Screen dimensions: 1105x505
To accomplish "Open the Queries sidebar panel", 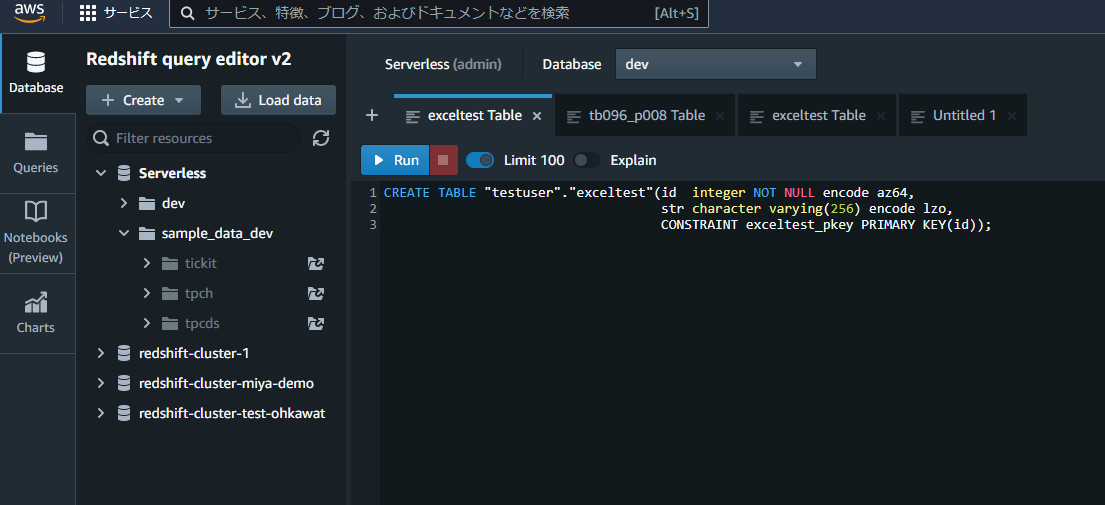I will pyautogui.click(x=36, y=153).
